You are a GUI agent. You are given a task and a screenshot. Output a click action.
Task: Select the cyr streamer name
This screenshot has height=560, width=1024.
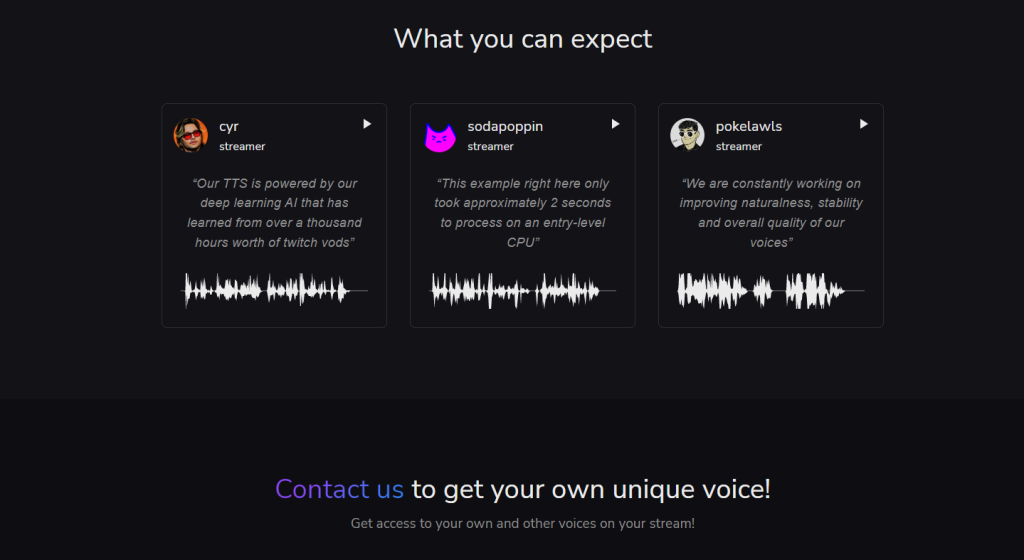229,126
